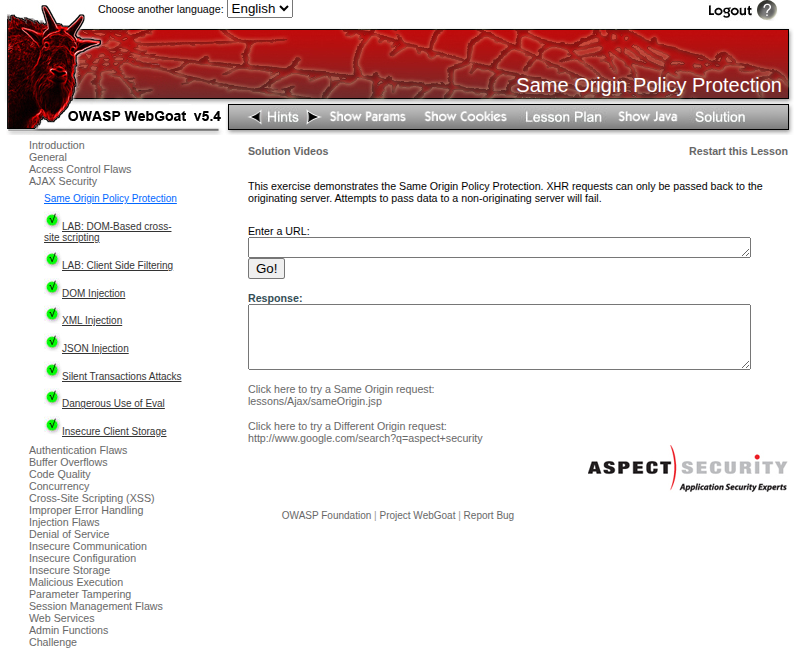Viewport: 799px width, 666px height.
Task: Collapse the AJAX Security category
Action: click(x=63, y=181)
